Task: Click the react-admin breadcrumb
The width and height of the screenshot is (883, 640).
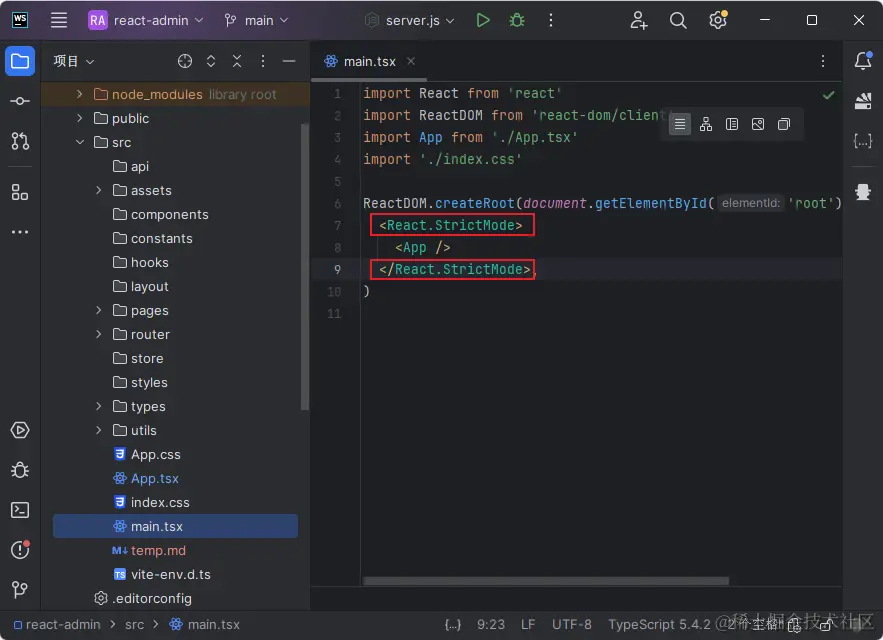Action: [57, 625]
